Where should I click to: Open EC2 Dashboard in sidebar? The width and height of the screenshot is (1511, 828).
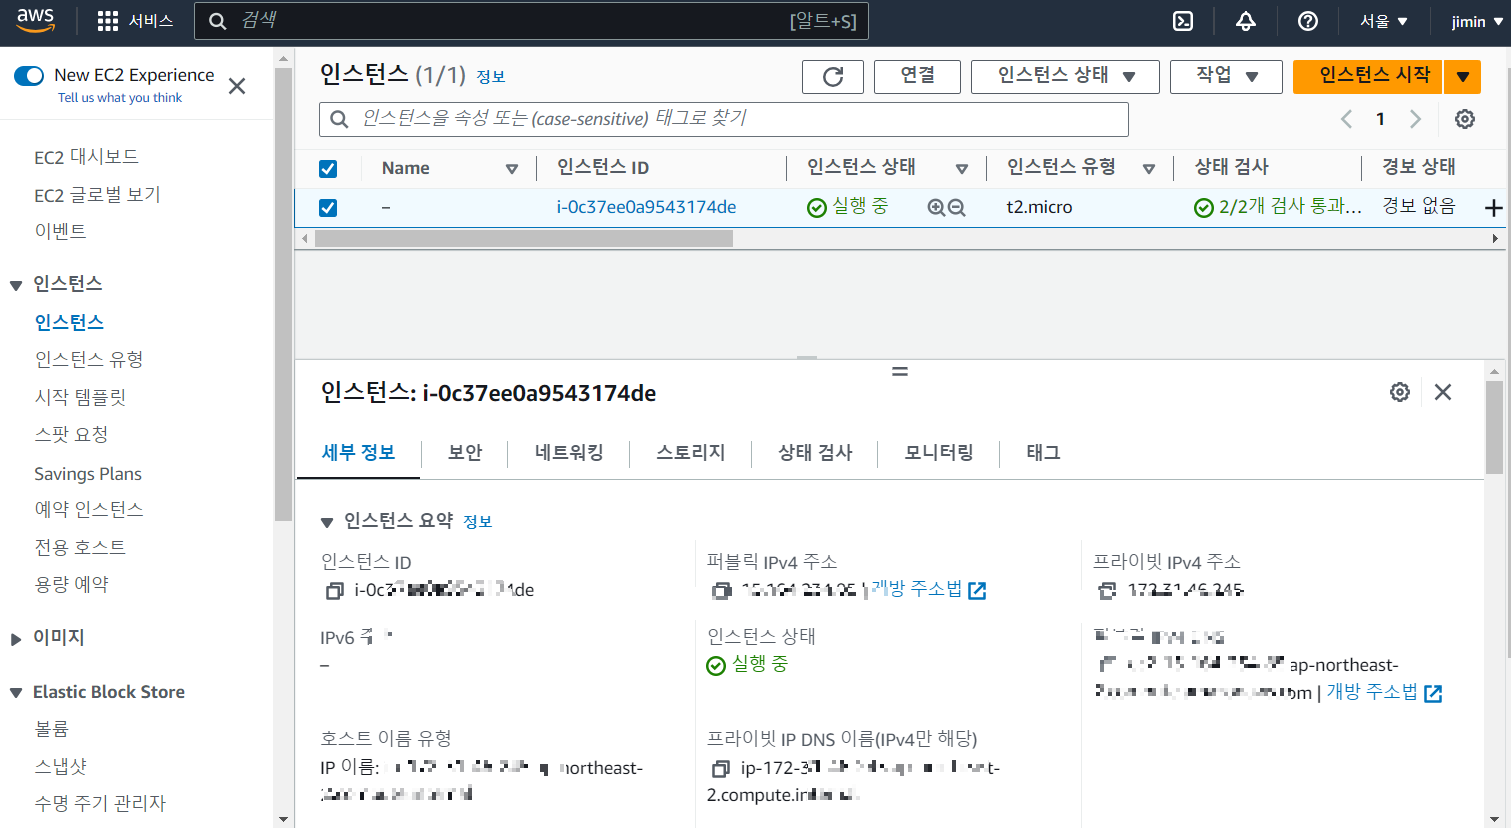point(86,157)
